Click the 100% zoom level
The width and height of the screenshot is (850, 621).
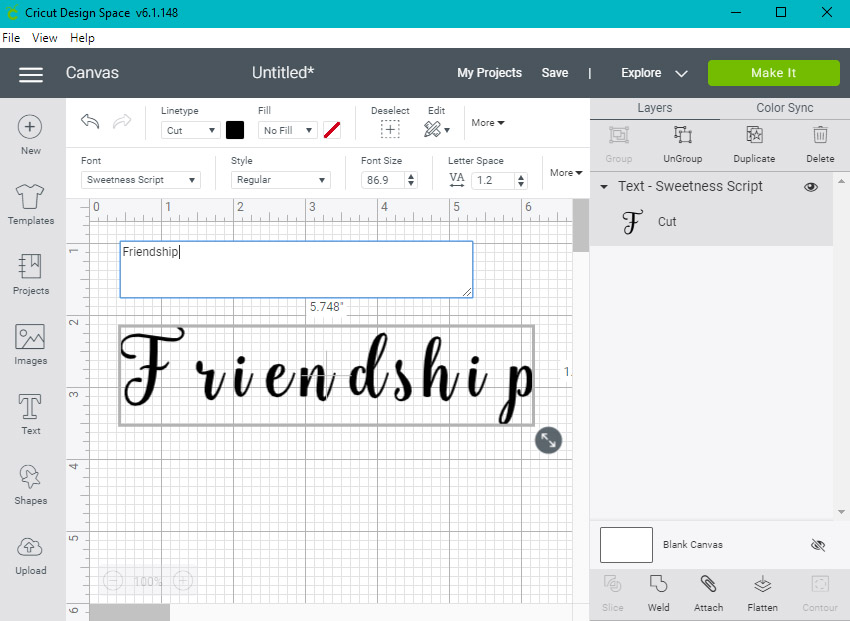click(147, 581)
